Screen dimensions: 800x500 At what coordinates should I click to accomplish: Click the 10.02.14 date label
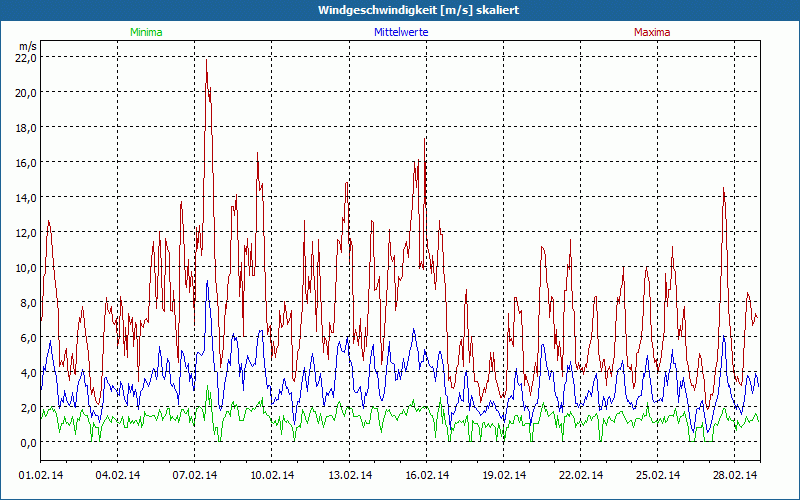(272, 475)
